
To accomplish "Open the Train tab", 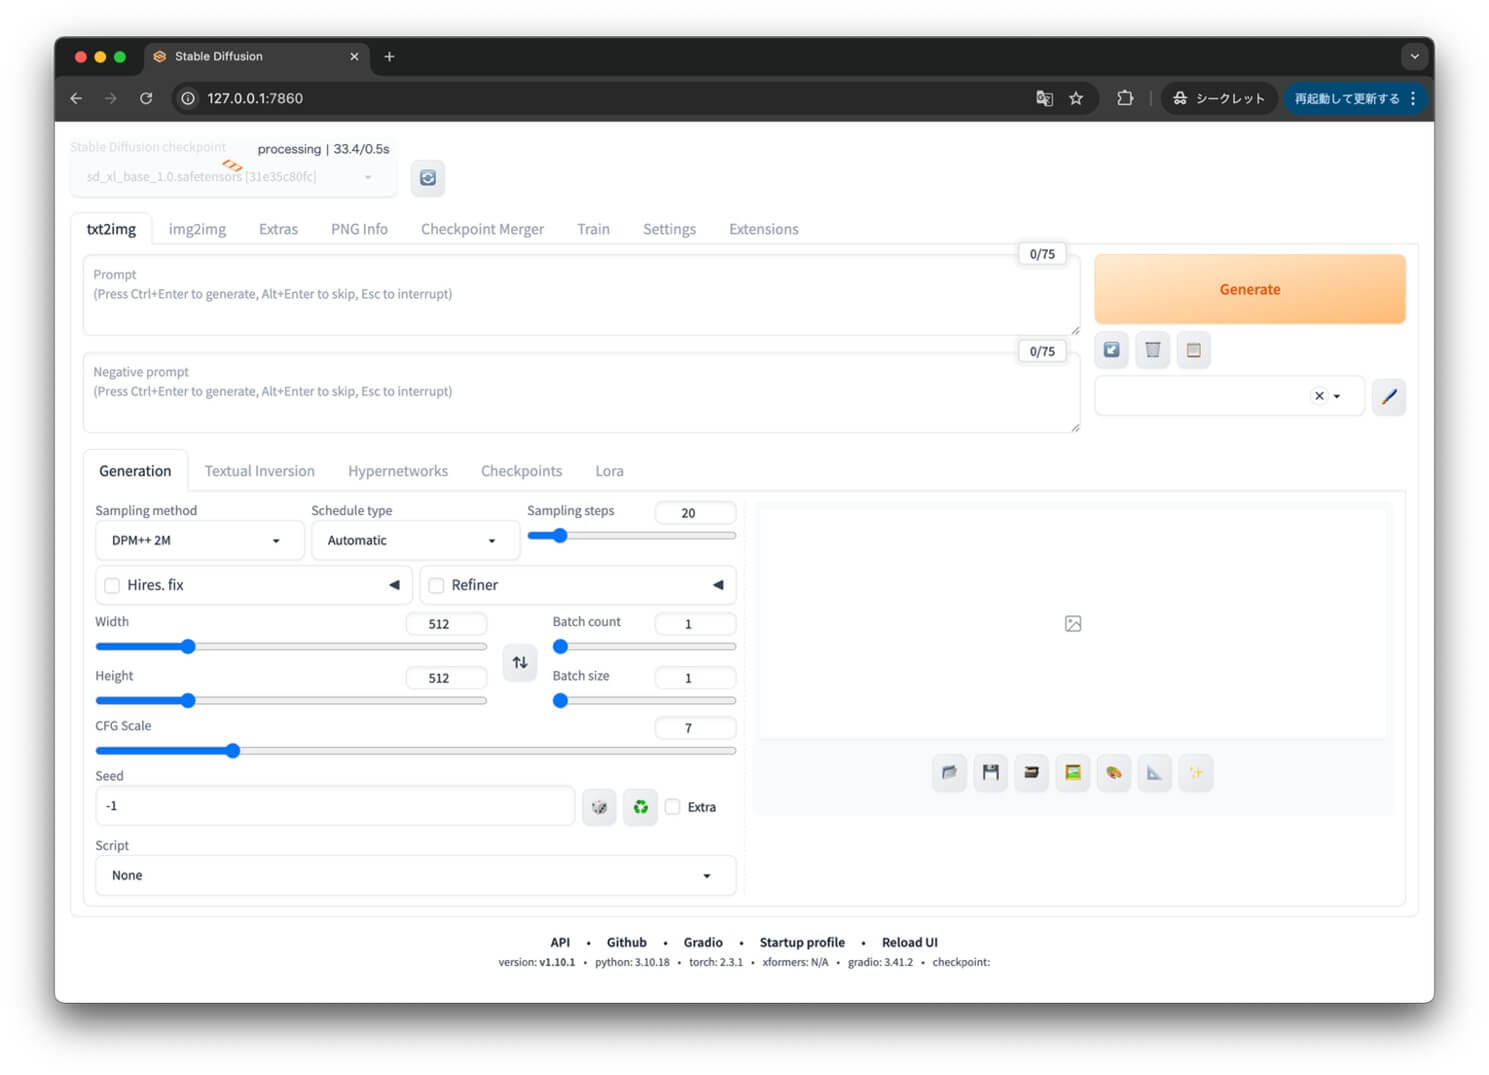I will (x=593, y=229).
